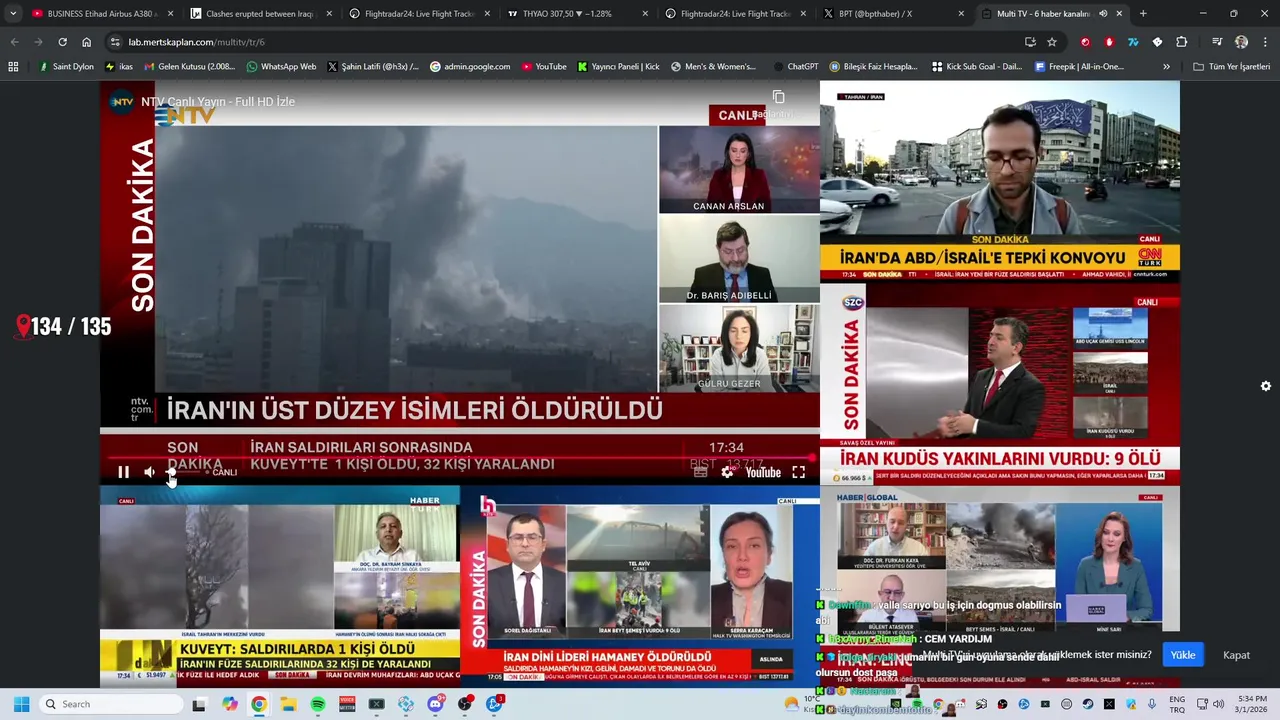
Task: Open the Chrome profile avatar
Action: [1241, 42]
